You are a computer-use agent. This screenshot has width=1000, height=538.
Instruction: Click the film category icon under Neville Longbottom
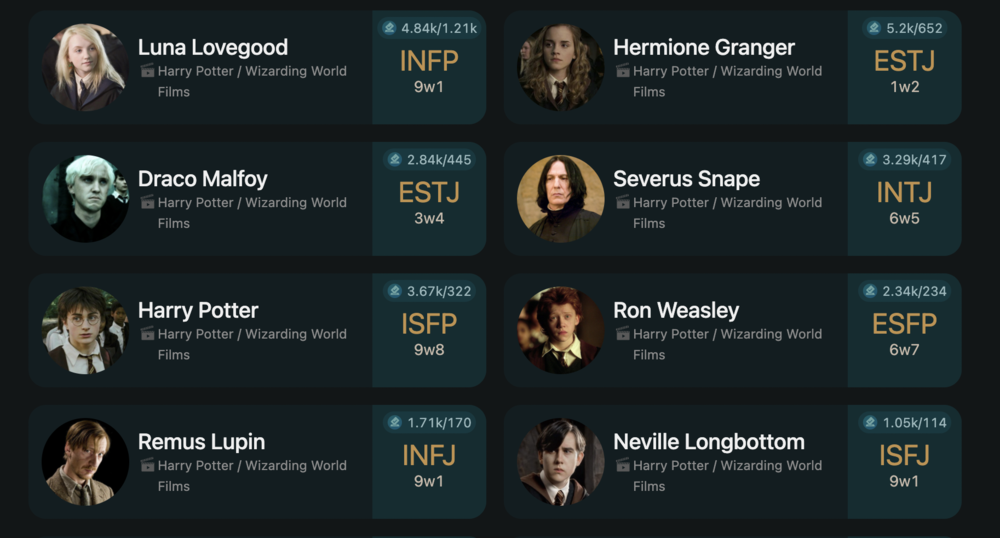pos(623,465)
